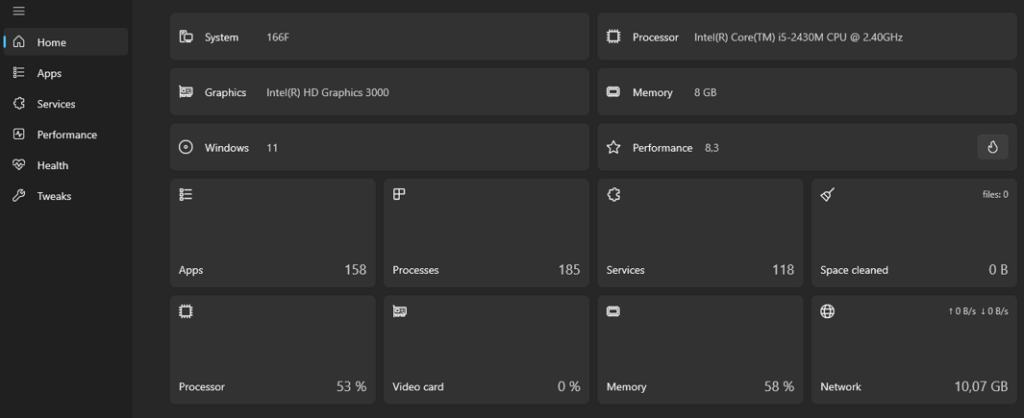Click the 58 % memory usage value
Image resolution: width=1024 pixels, height=418 pixels.
coord(779,387)
